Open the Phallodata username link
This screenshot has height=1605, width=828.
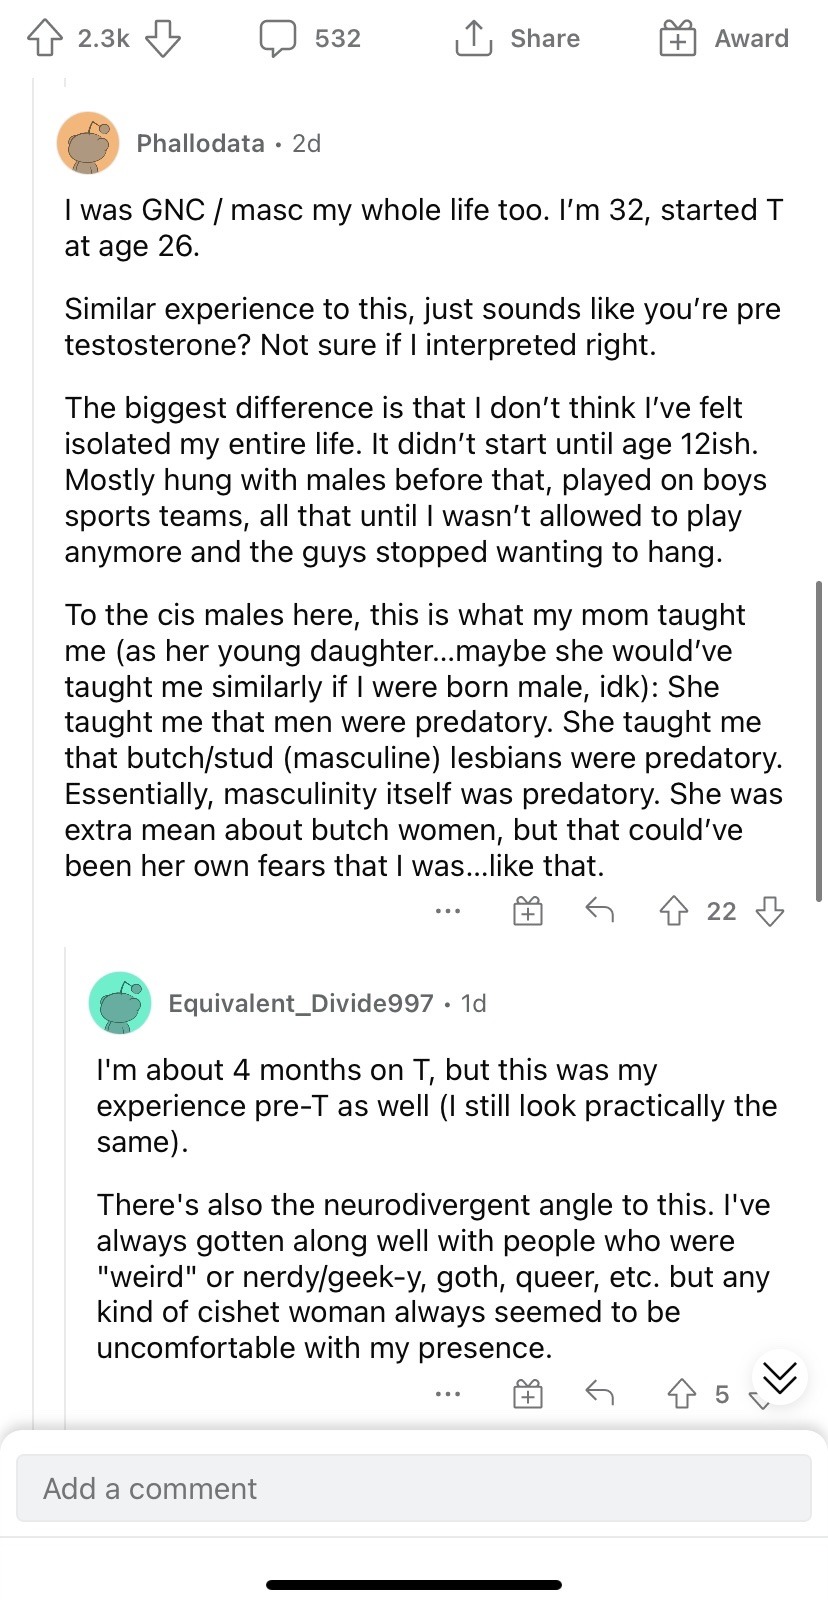200,143
